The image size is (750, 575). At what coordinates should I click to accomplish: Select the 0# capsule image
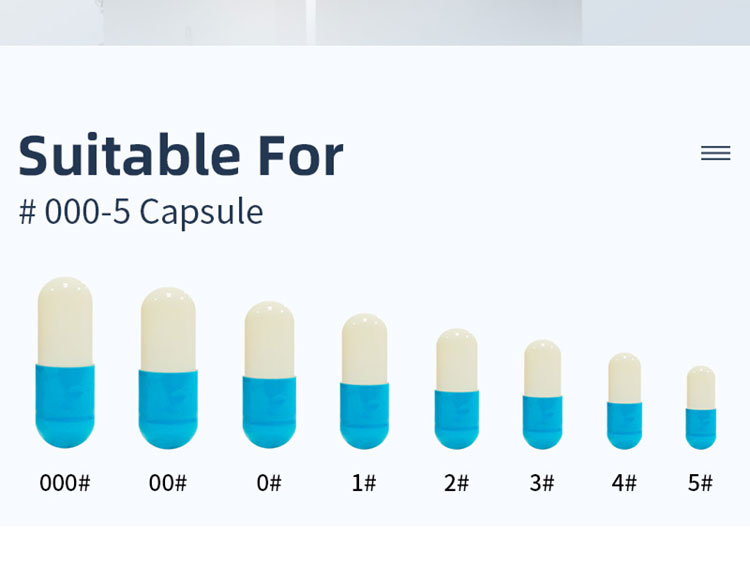(x=269, y=375)
